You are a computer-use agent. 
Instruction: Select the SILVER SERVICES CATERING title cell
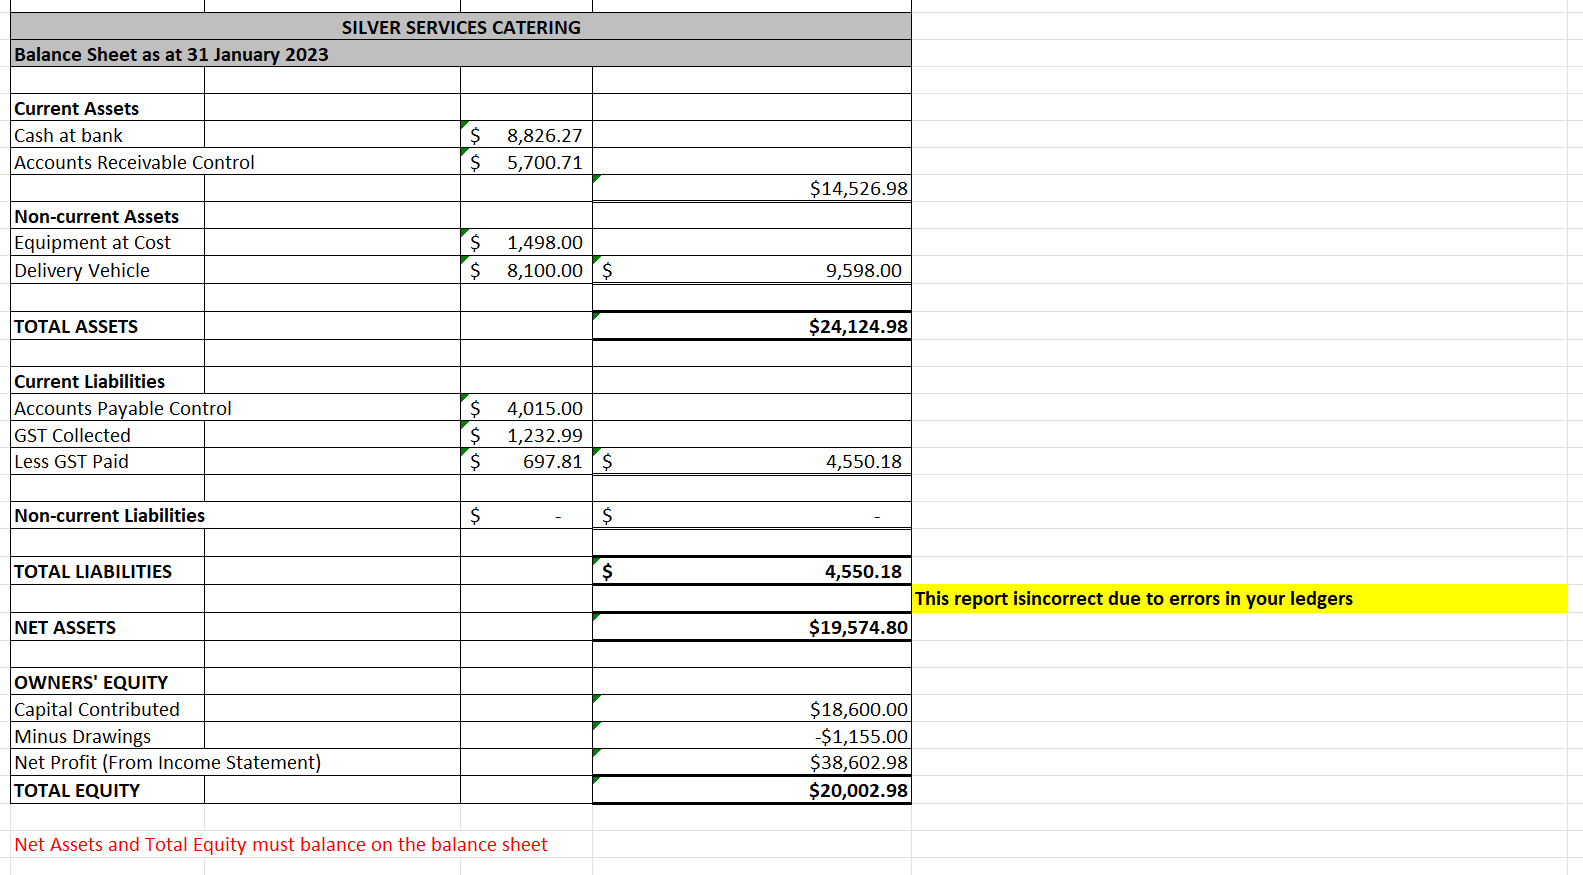click(461, 27)
